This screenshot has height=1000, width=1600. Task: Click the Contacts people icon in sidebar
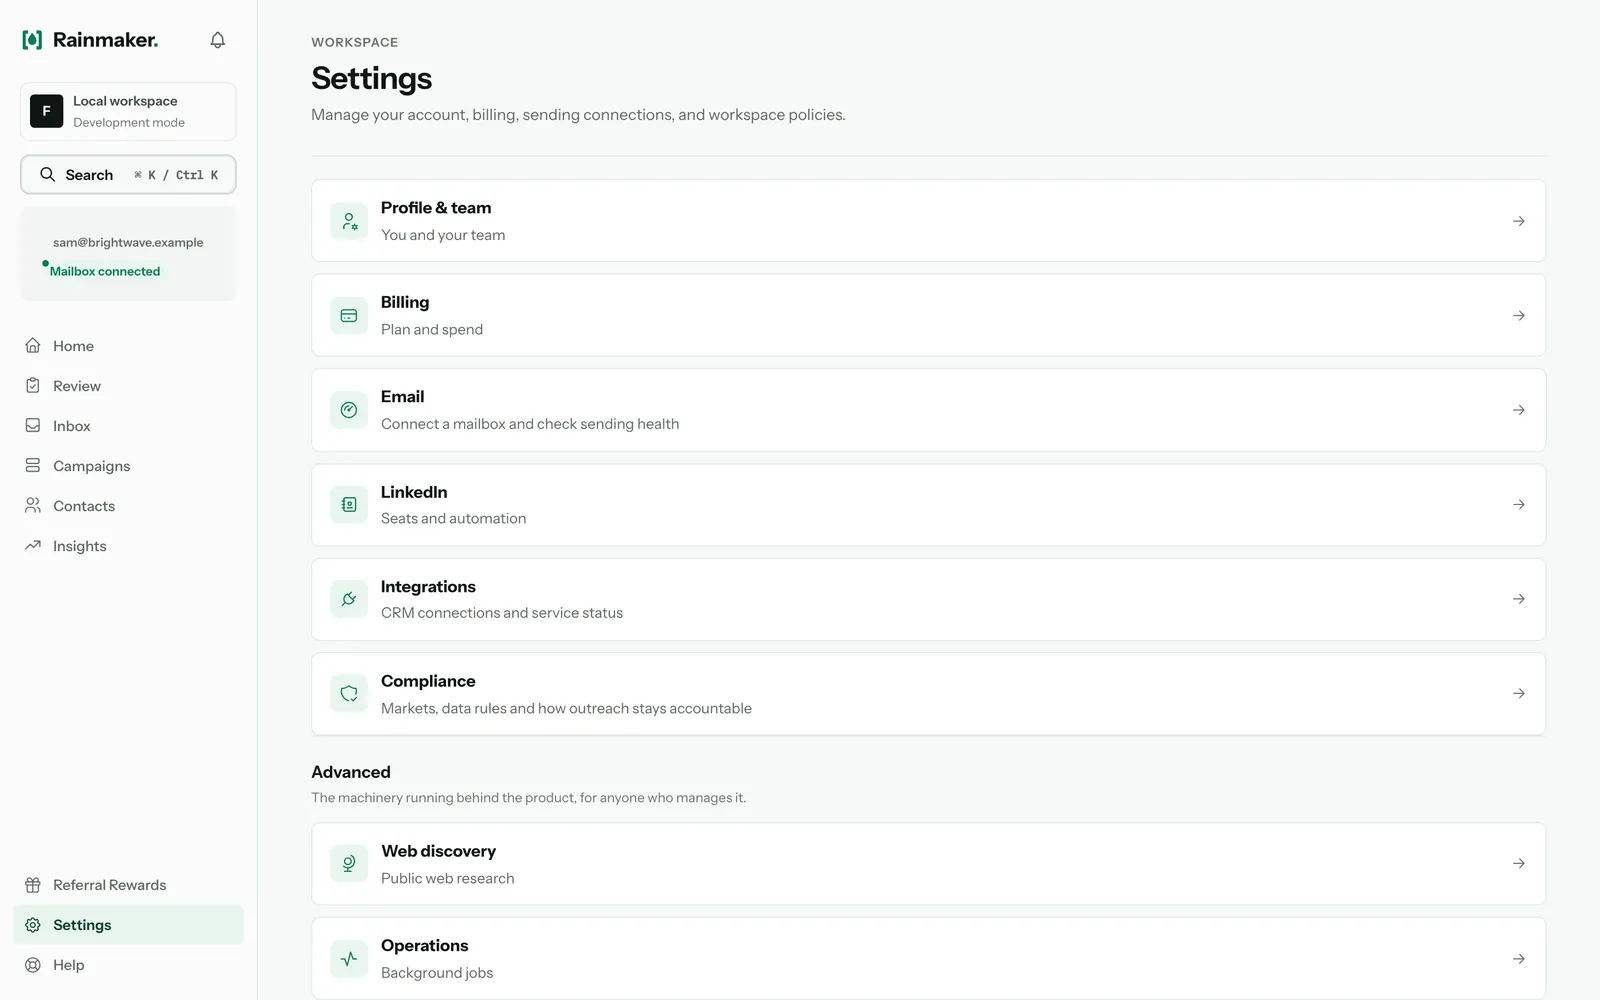point(33,506)
